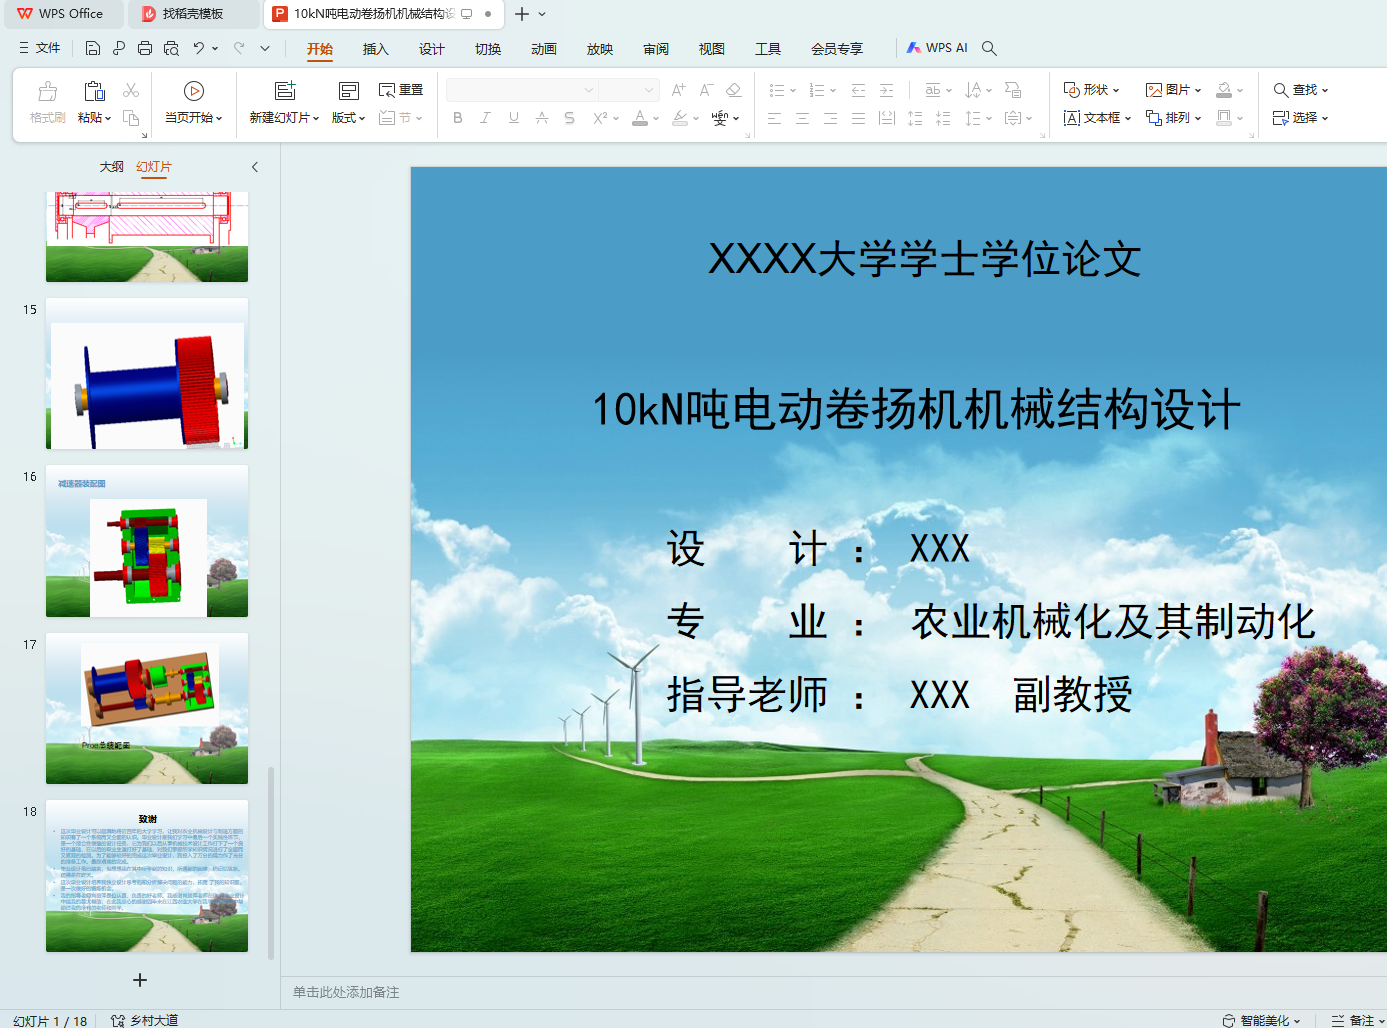The height and width of the screenshot is (1028, 1387).
Task: Click the clear formatting eraser icon
Action: click(734, 90)
